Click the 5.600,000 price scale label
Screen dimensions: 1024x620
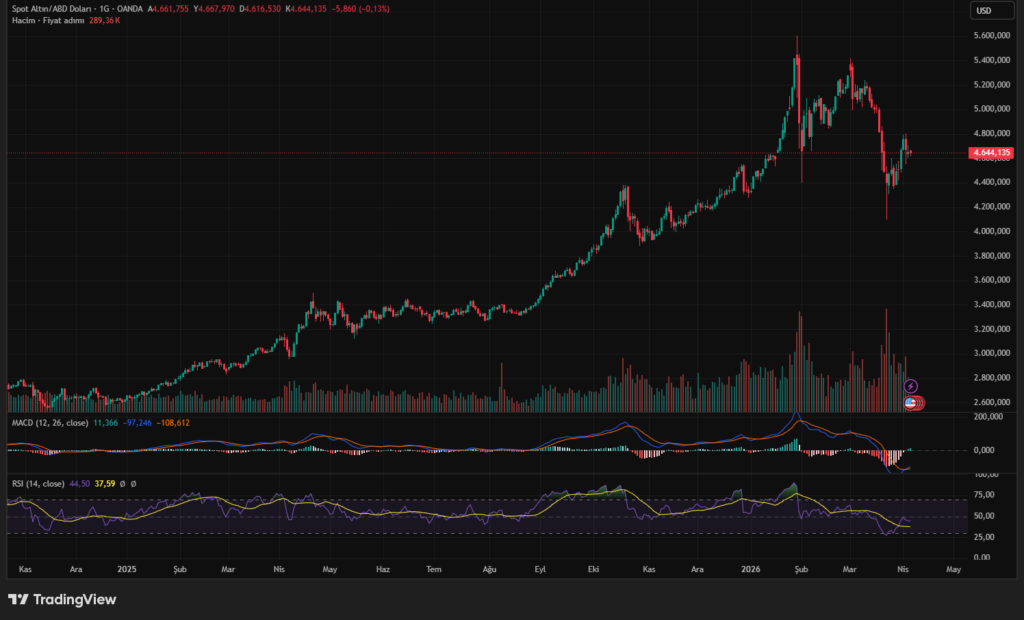pyautogui.click(x=988, y=35)
